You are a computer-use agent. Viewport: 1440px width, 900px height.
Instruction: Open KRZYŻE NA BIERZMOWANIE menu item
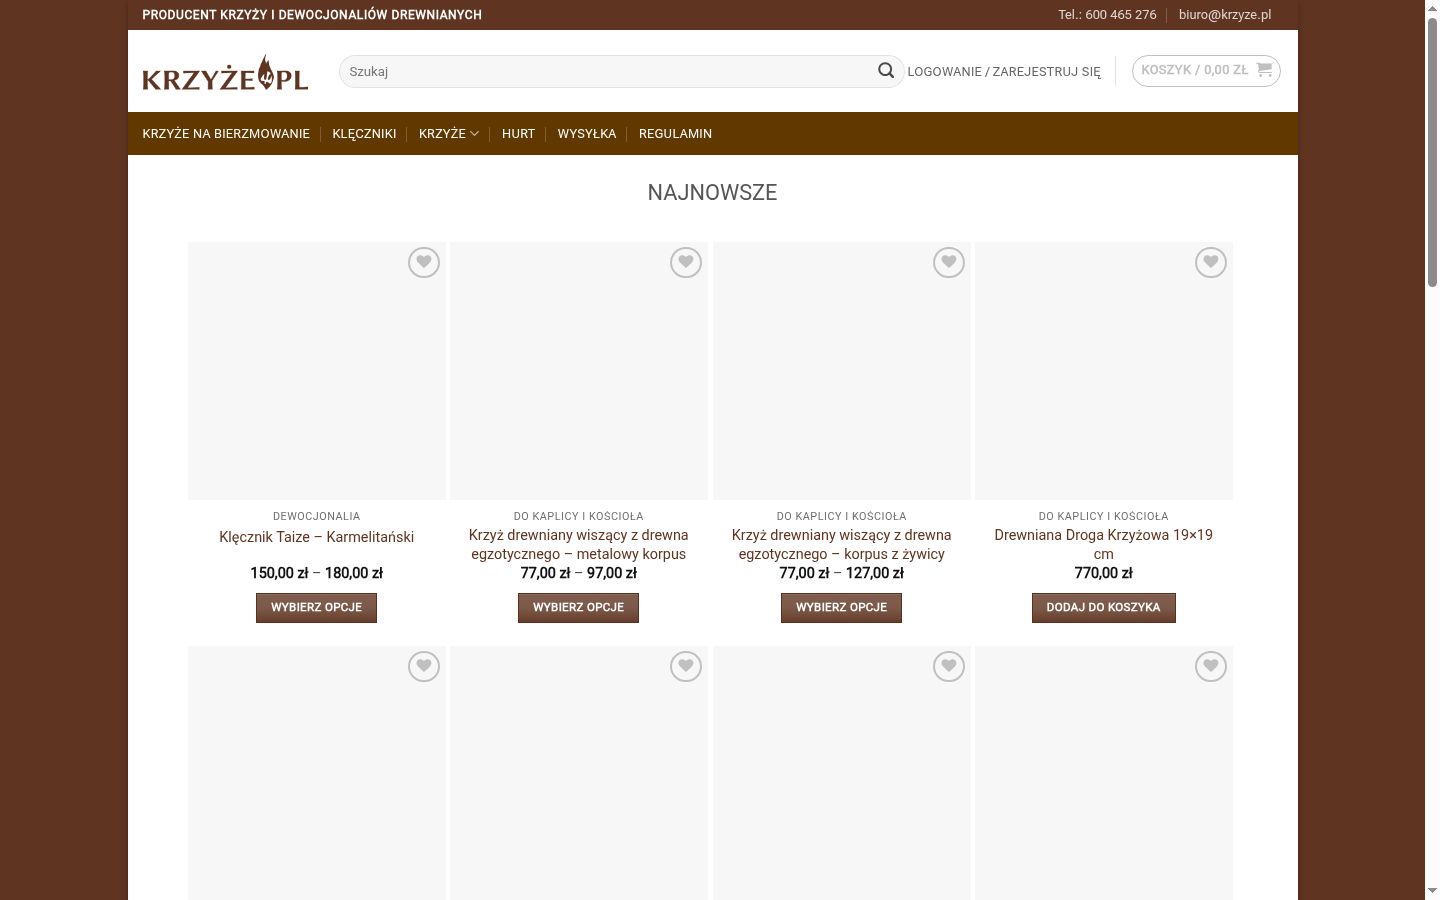point(226,134)
